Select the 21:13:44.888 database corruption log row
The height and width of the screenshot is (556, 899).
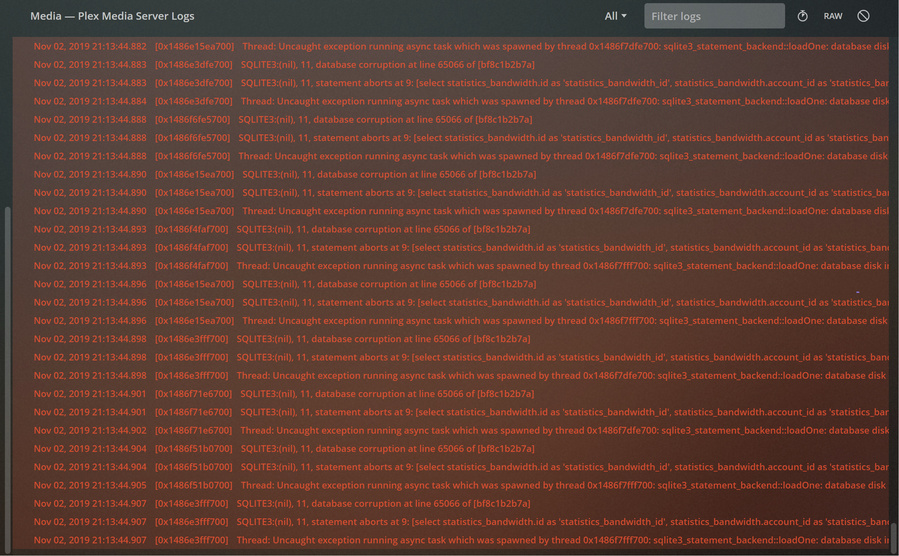tap(451, 120)
